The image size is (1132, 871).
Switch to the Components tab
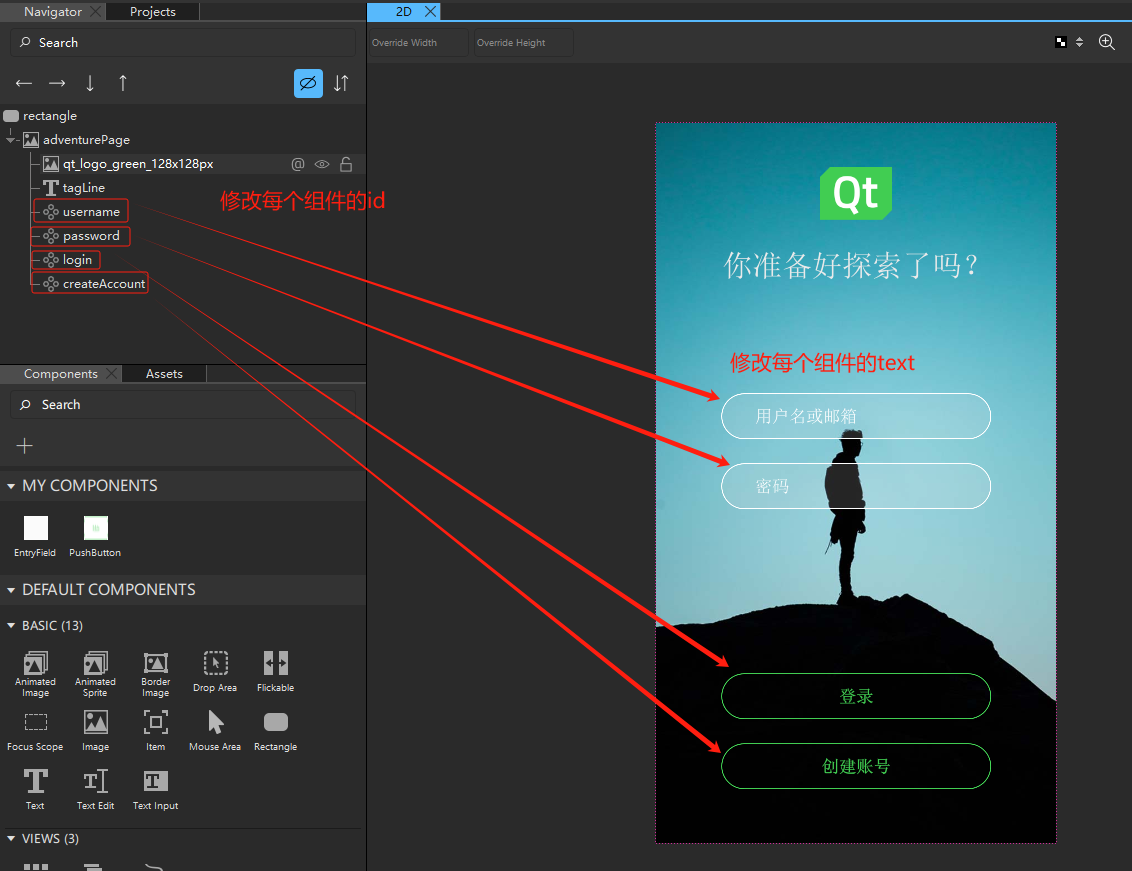point(61,374)
